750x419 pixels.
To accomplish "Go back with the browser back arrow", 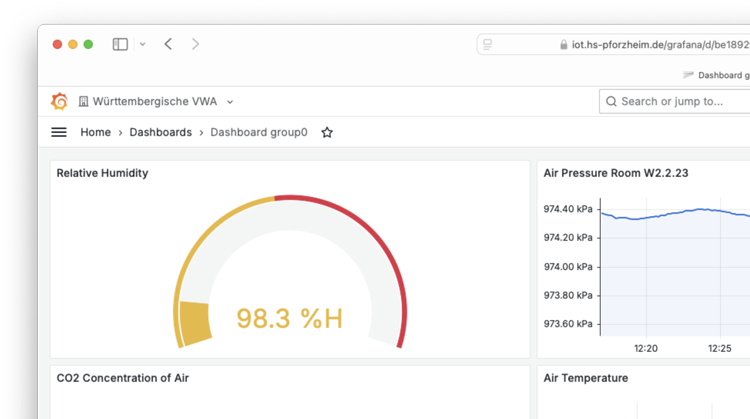I will pyautogui.click(x=168, y=44).
